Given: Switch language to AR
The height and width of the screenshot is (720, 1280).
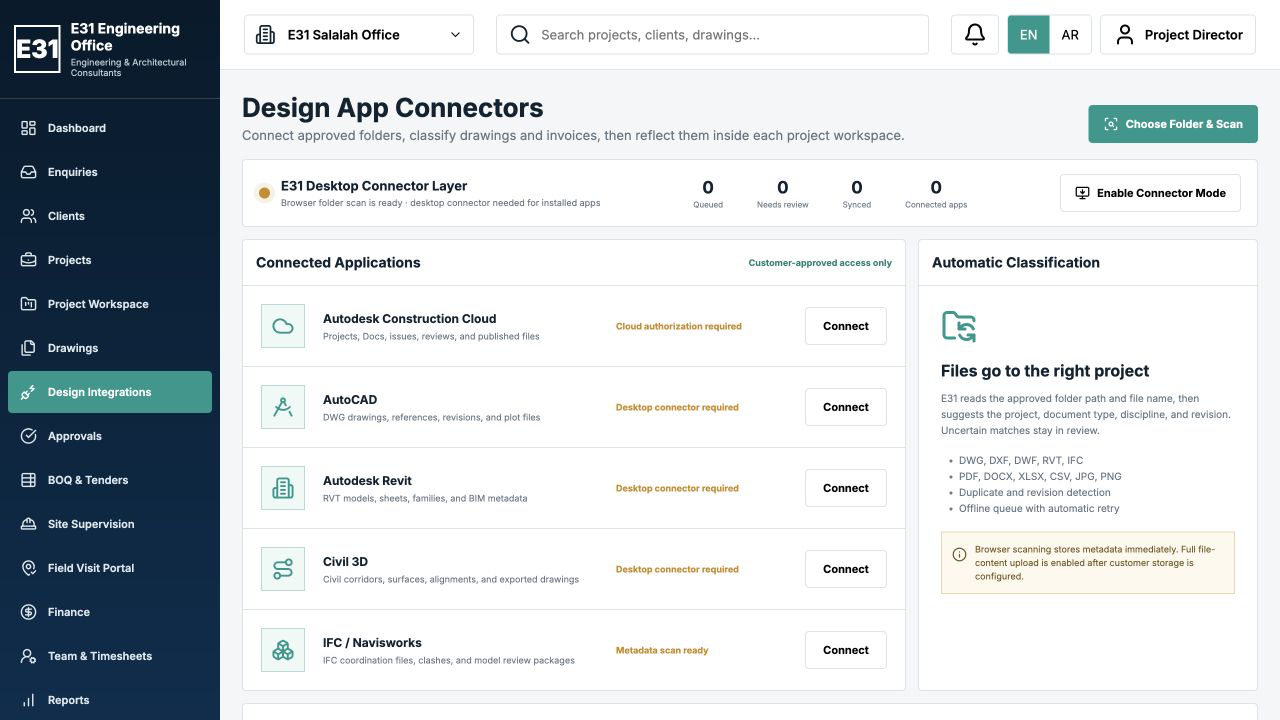Looking at the screenshot, I should tap(1070, 34).
